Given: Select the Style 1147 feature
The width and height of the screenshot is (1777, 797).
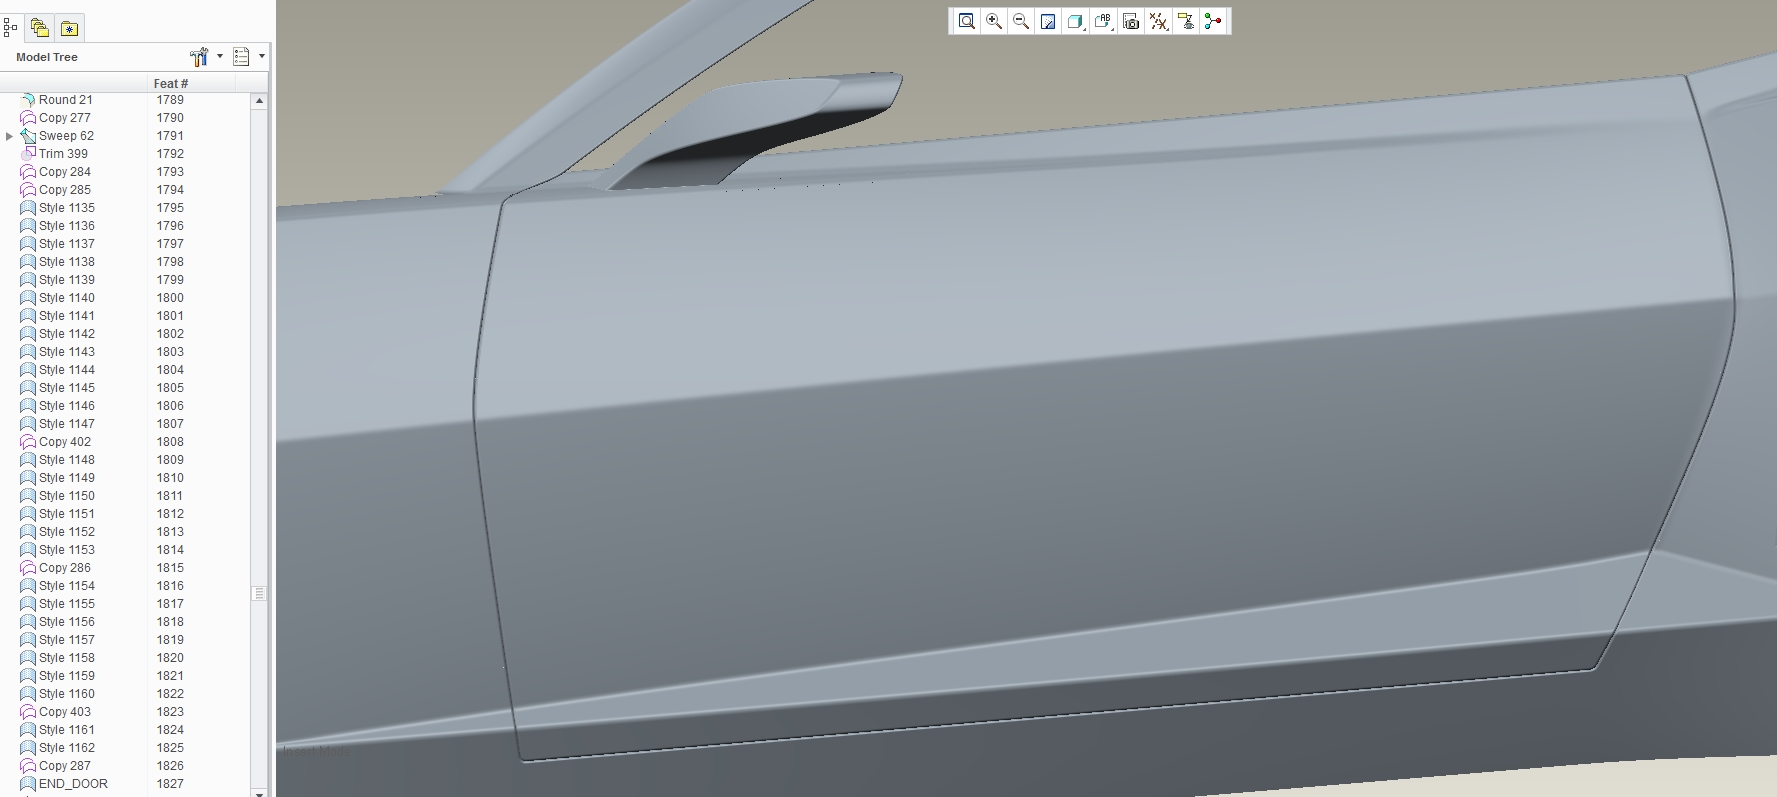Looking at the screenshot, I should (67, 424).
